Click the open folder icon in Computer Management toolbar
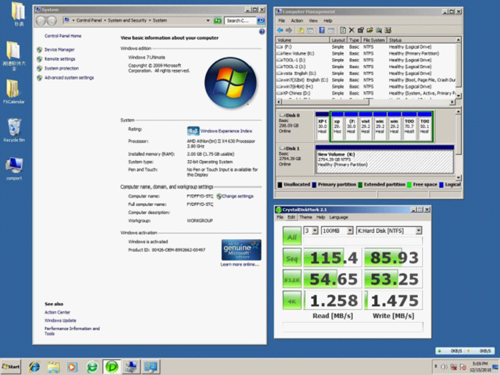 (370, 30)
